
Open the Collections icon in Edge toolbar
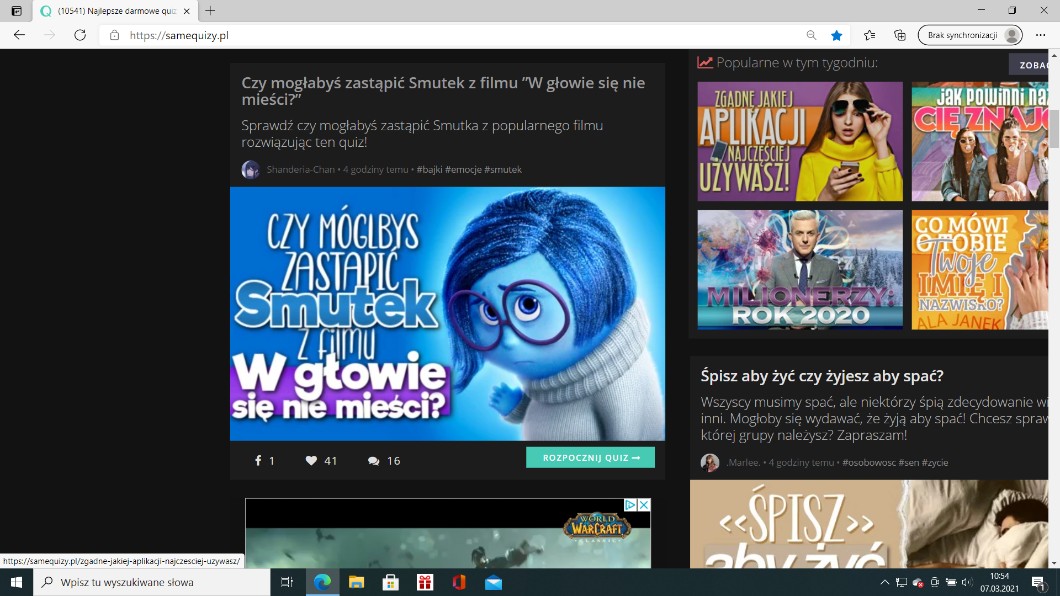pyautogui.click(x=900, y=35)
